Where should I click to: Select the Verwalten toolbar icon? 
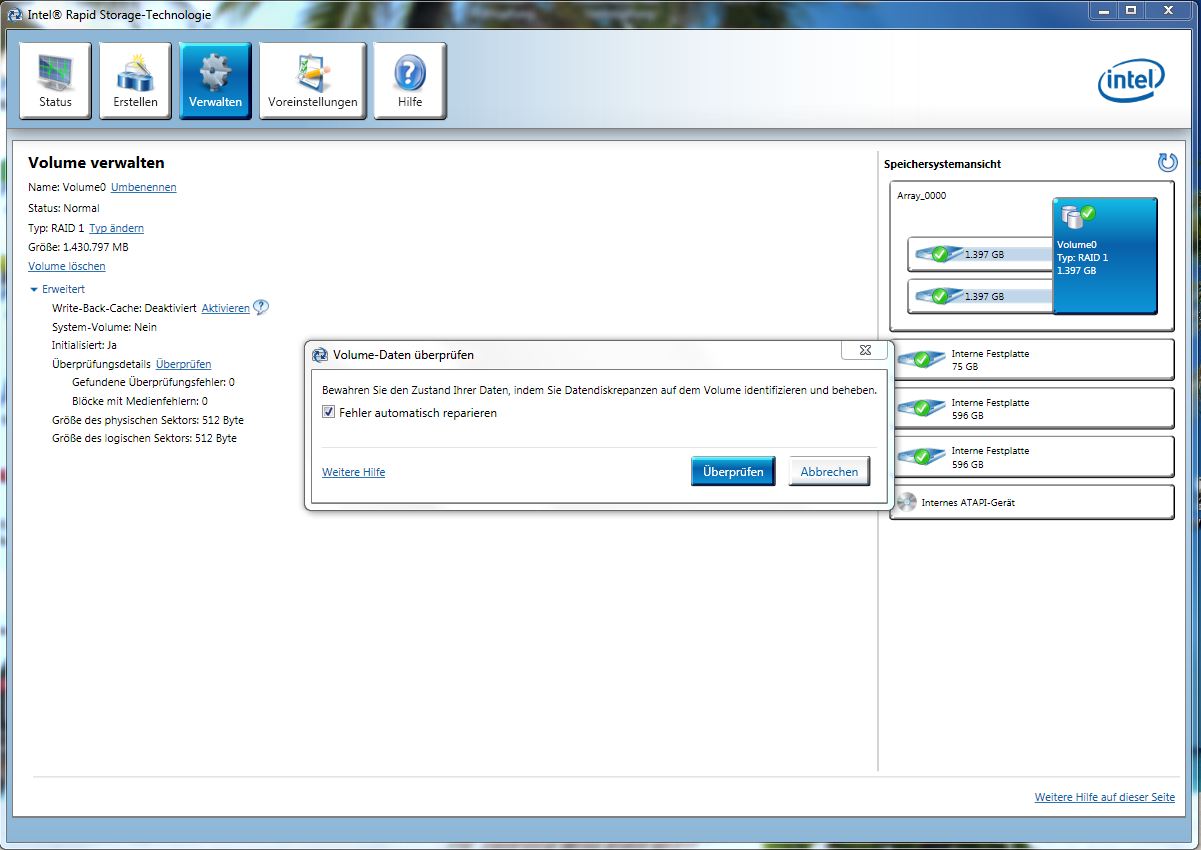pyautogui.click(x=215, y=81)
